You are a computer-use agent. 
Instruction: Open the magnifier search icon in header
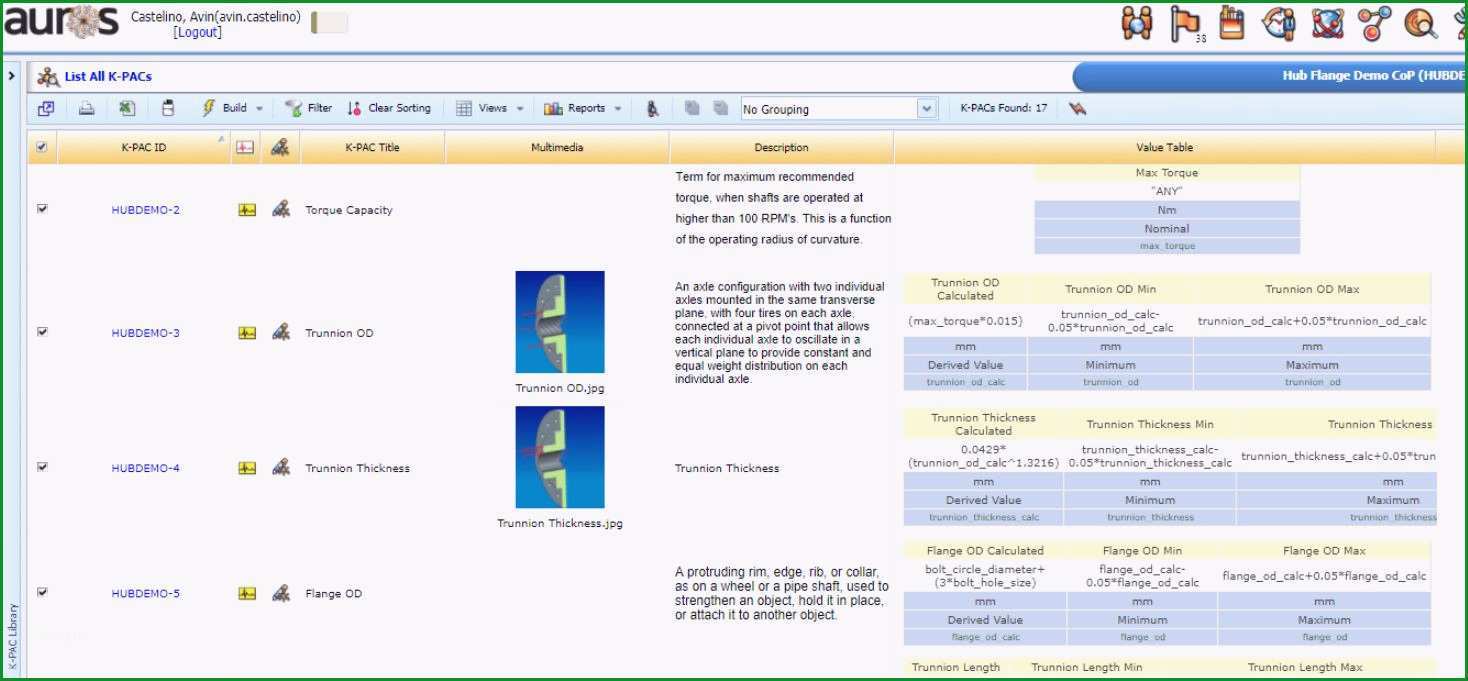click(x=1420, y=23)
